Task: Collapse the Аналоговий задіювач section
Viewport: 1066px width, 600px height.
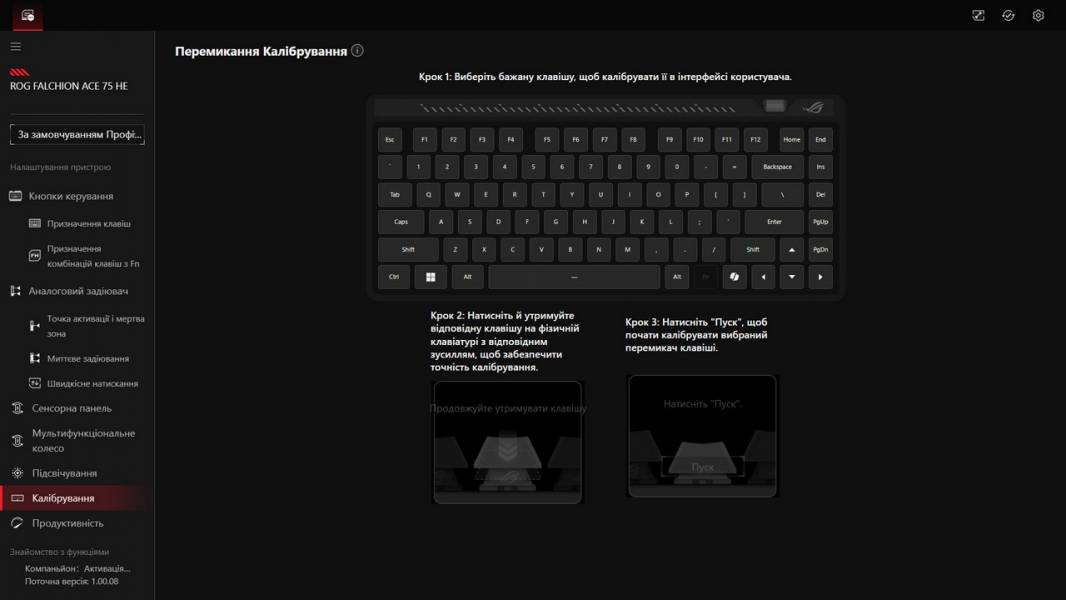Action: 78,291
